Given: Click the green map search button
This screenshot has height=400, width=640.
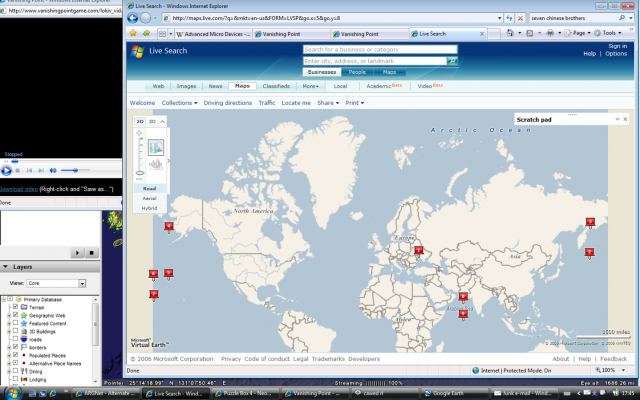Looking at the screenshot, I should tap(452, 61).
